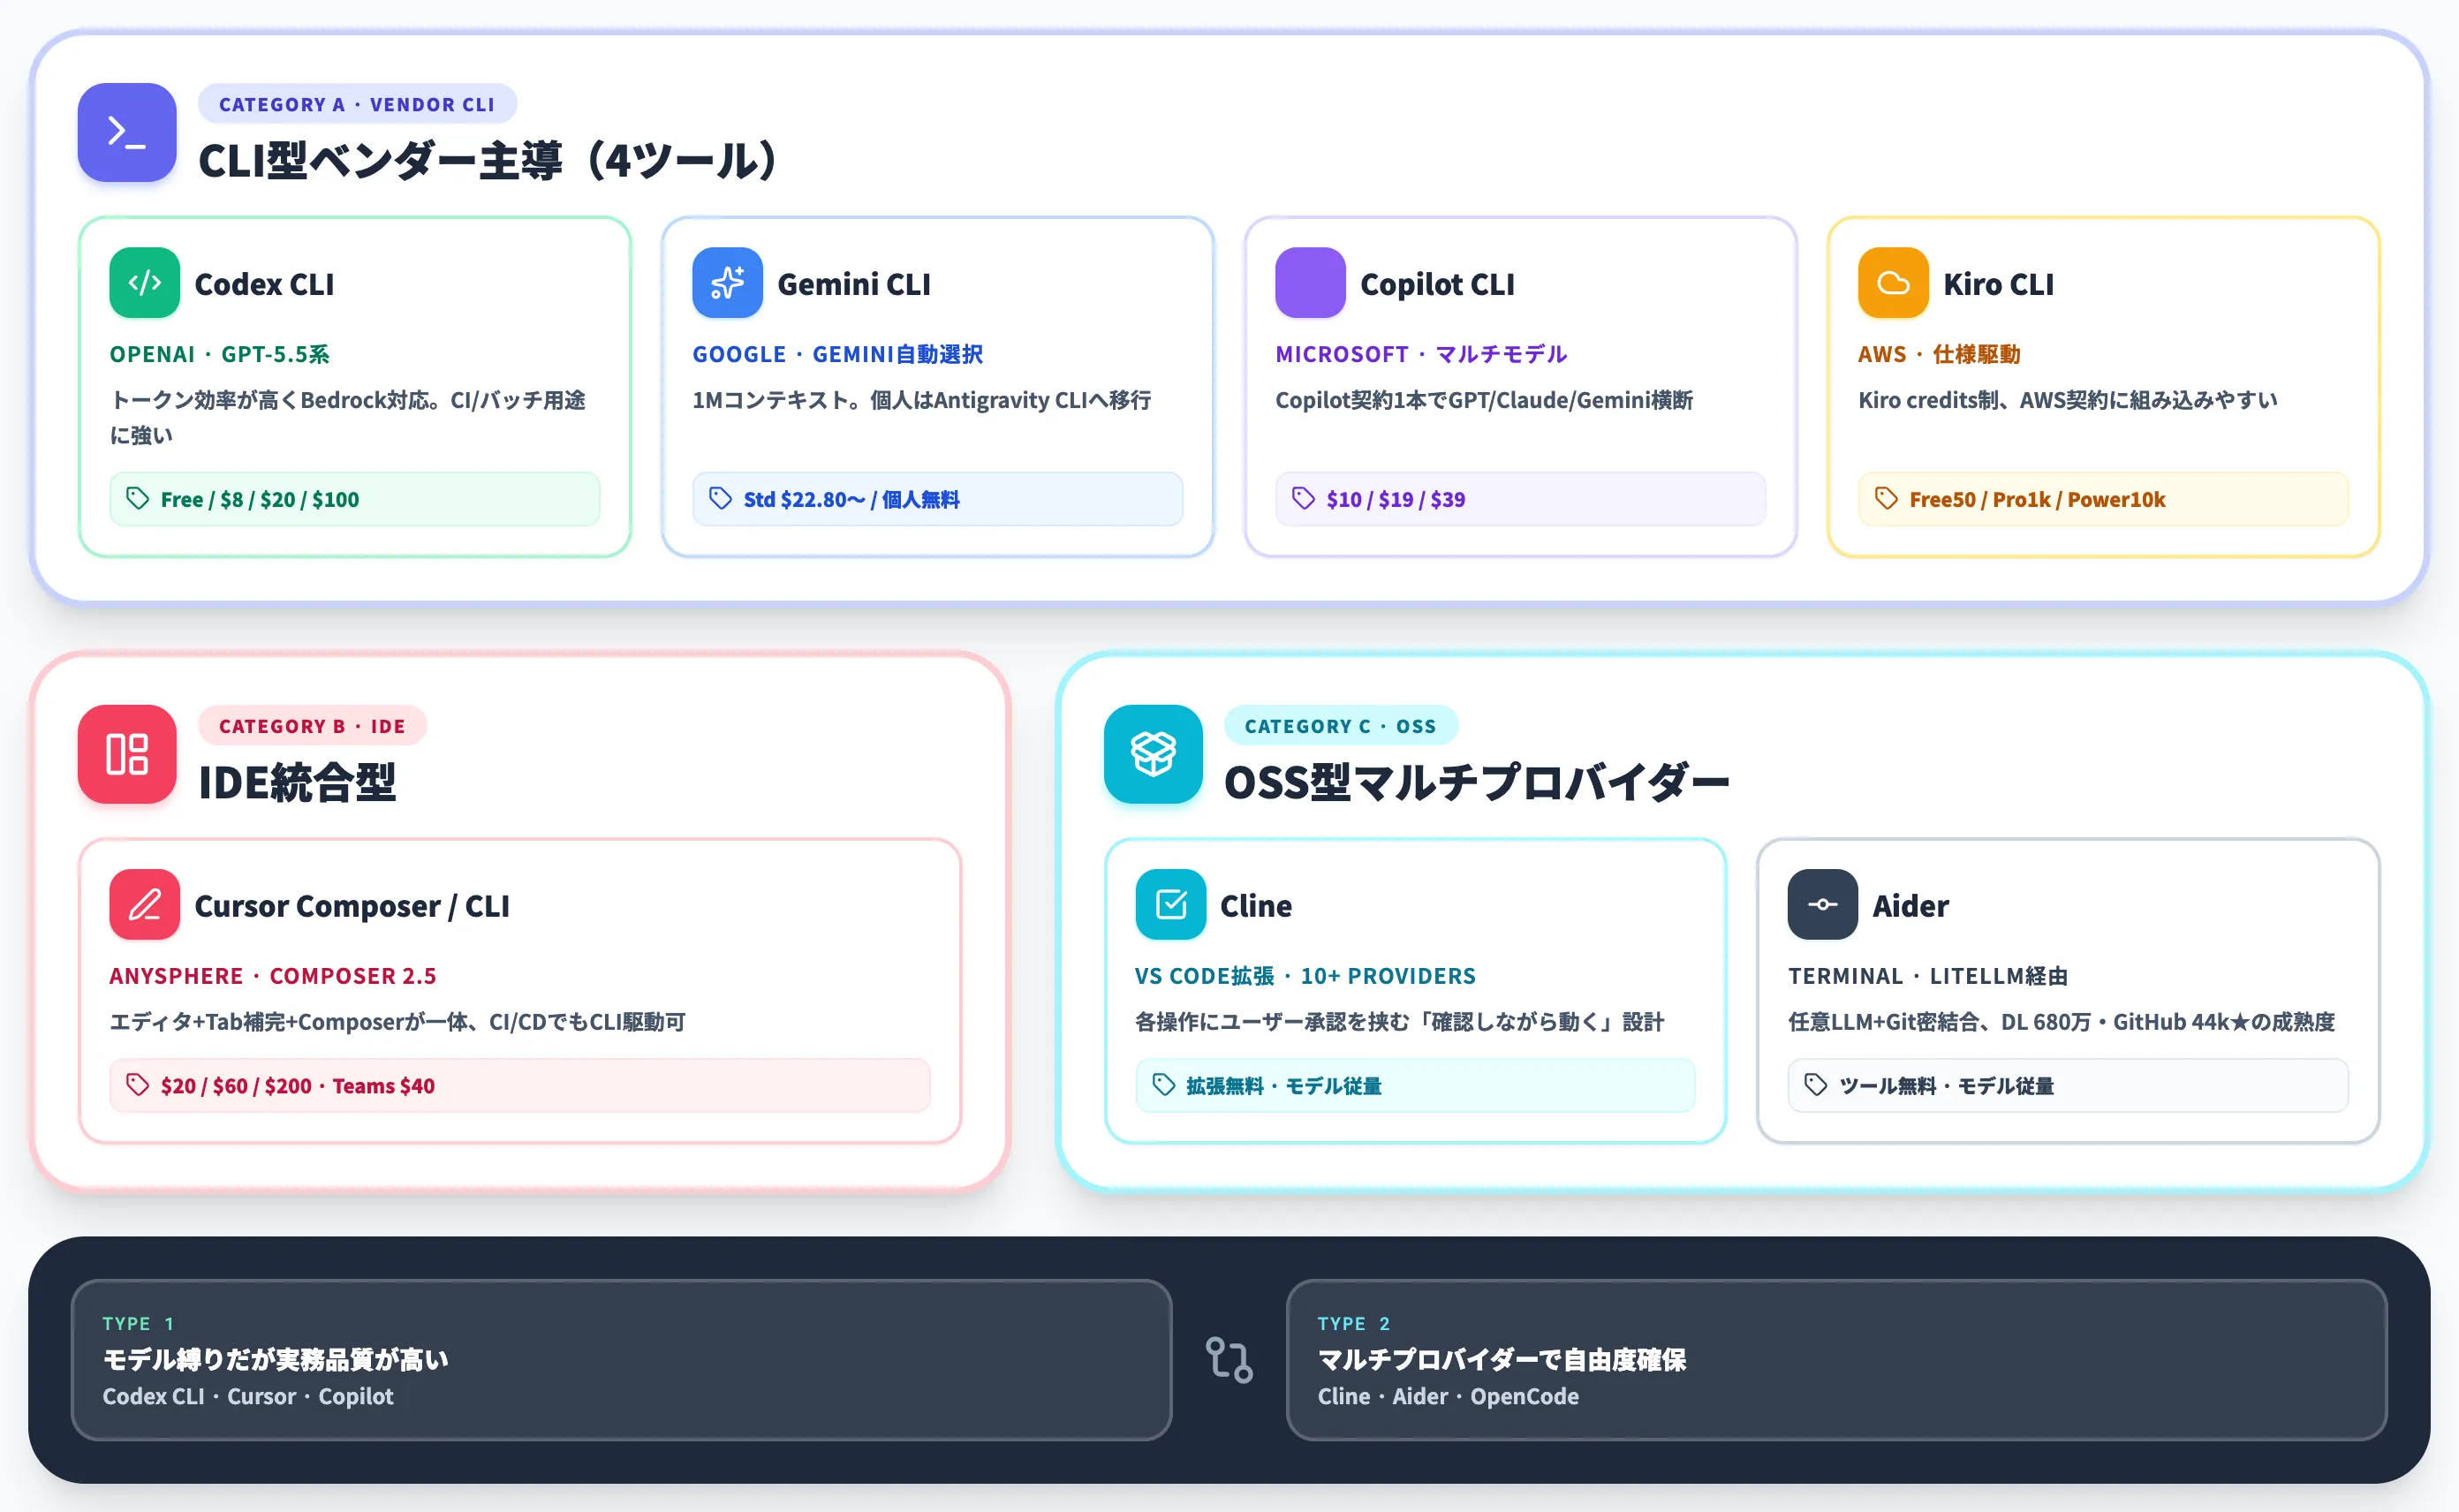The height and width of the screenshot is (1512, 2459).
Task: Click the tag icon beside Free50 / Pro1k / Power10k
Action: (1886, 498)
